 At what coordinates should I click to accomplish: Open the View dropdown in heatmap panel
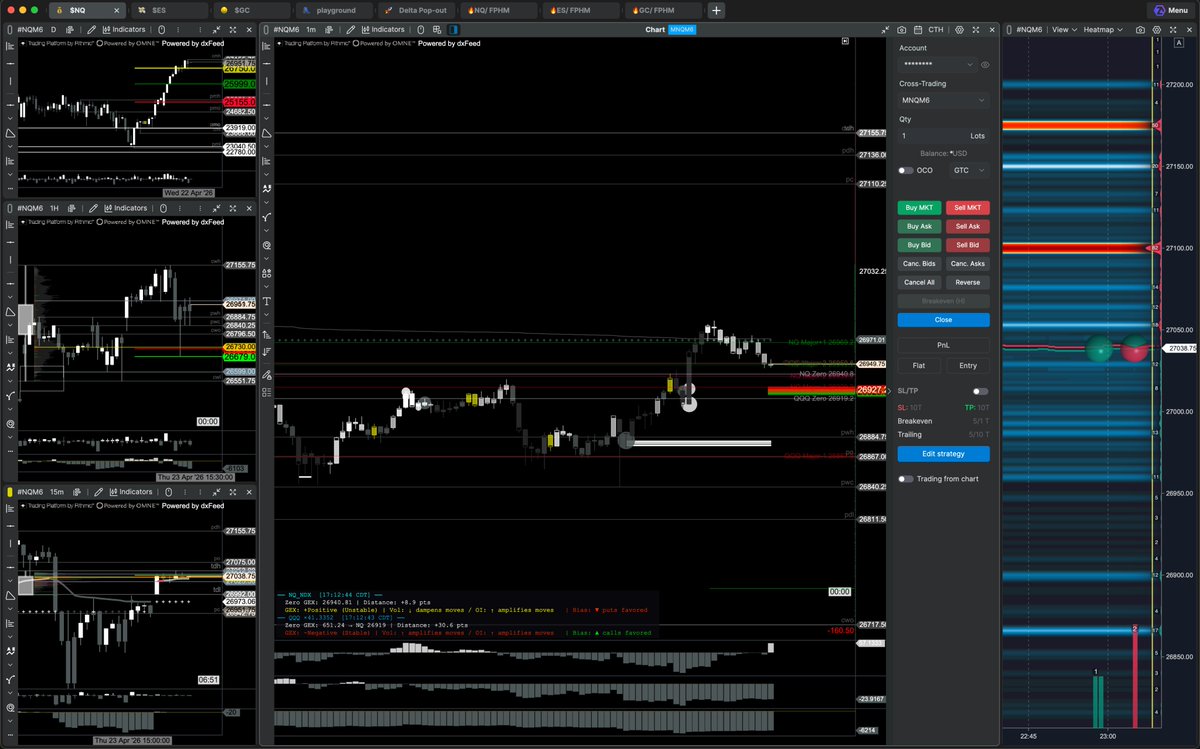(1065, 30)
